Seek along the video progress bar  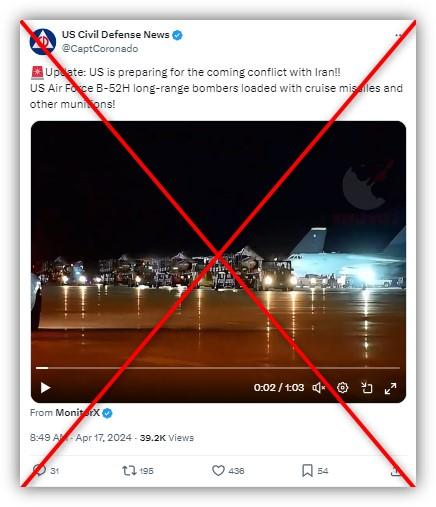218,368
